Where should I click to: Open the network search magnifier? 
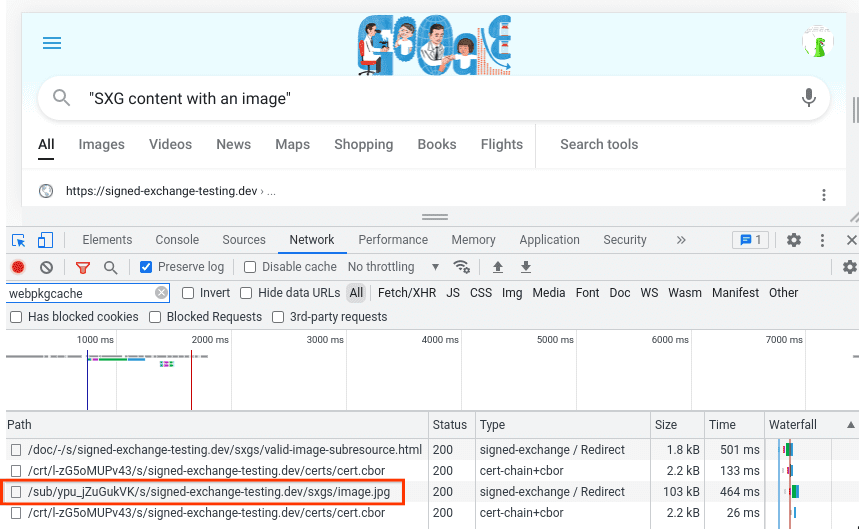[x=111, y=268]
